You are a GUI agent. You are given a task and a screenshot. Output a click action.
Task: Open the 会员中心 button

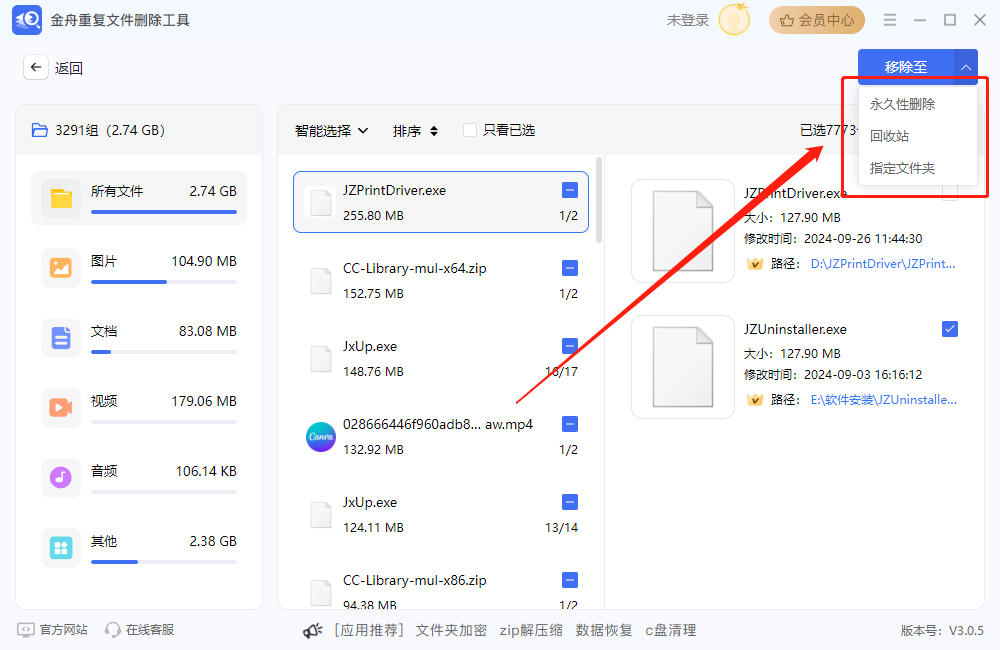click(817, 20)
